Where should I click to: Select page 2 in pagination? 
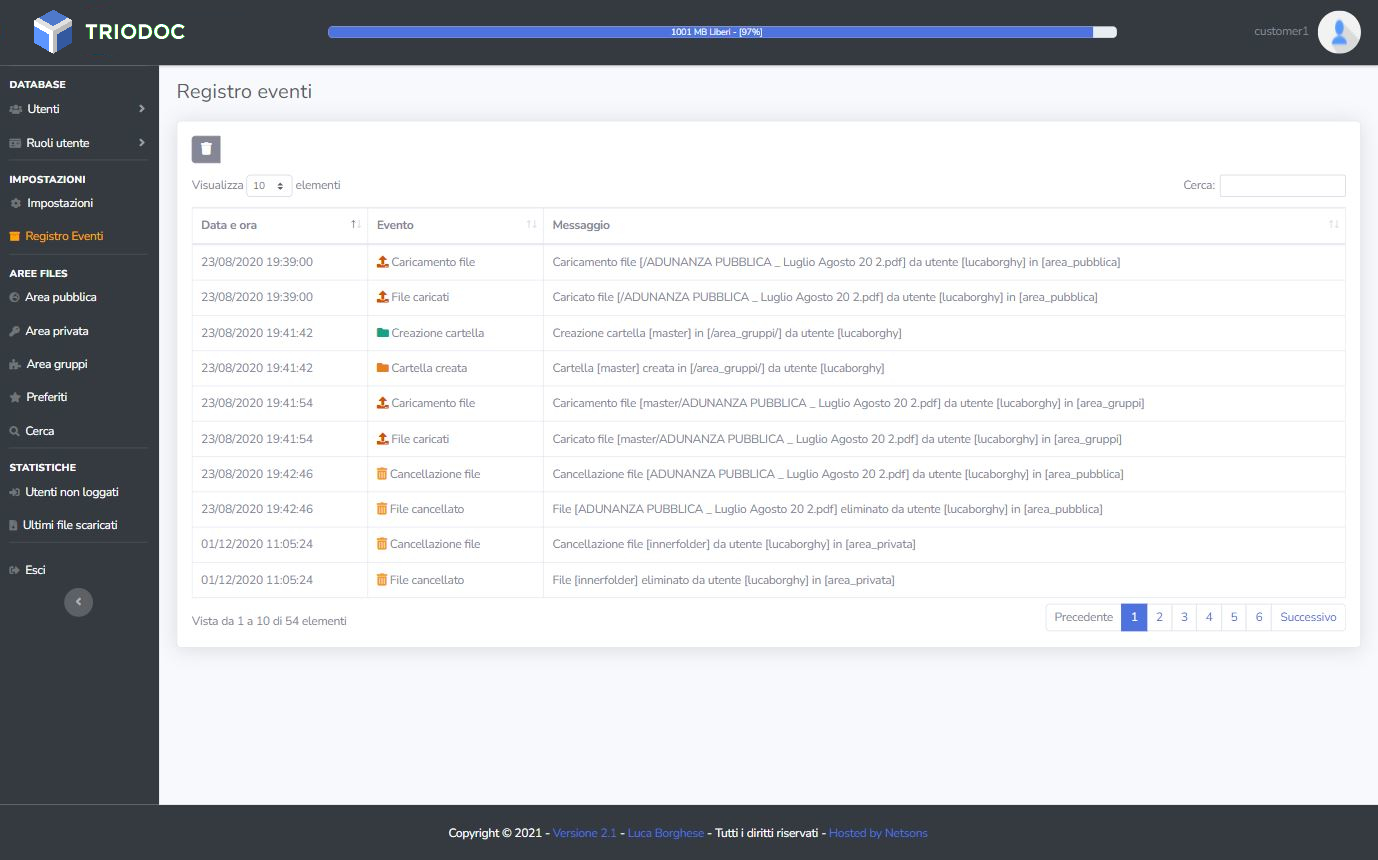pyautogui.click(x=1159, y=617)
